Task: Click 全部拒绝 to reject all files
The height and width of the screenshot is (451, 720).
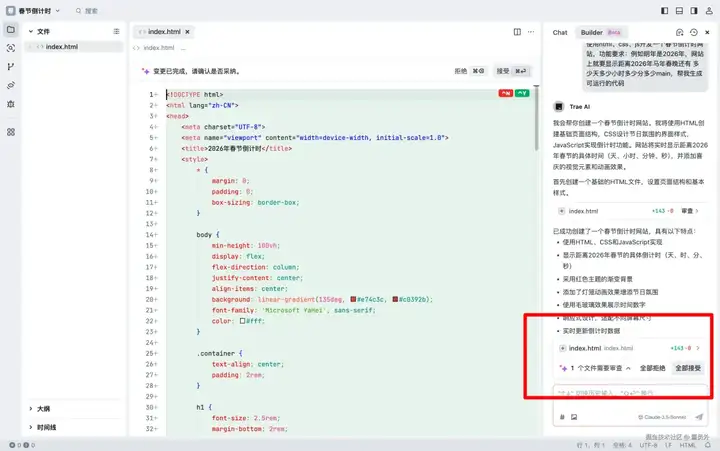Action: coord(652,368)
